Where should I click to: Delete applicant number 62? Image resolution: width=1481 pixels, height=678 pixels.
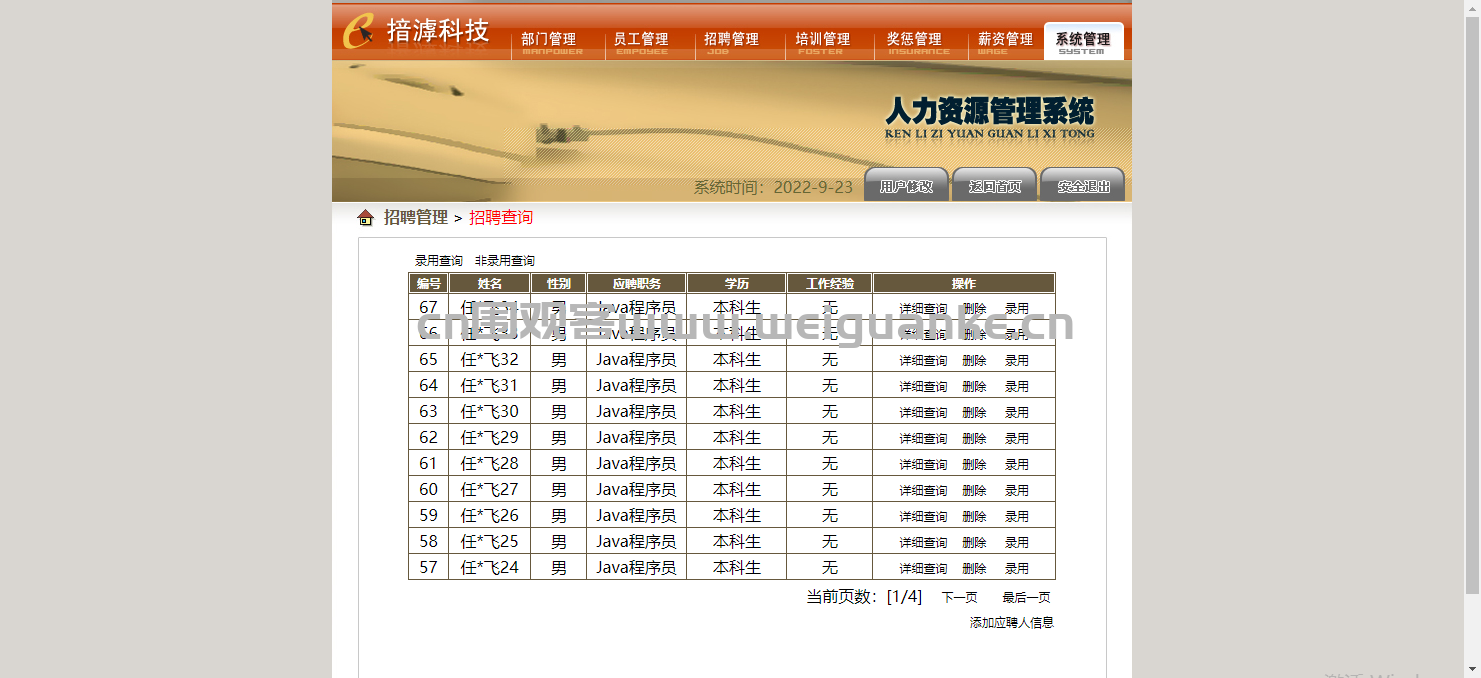975,439
